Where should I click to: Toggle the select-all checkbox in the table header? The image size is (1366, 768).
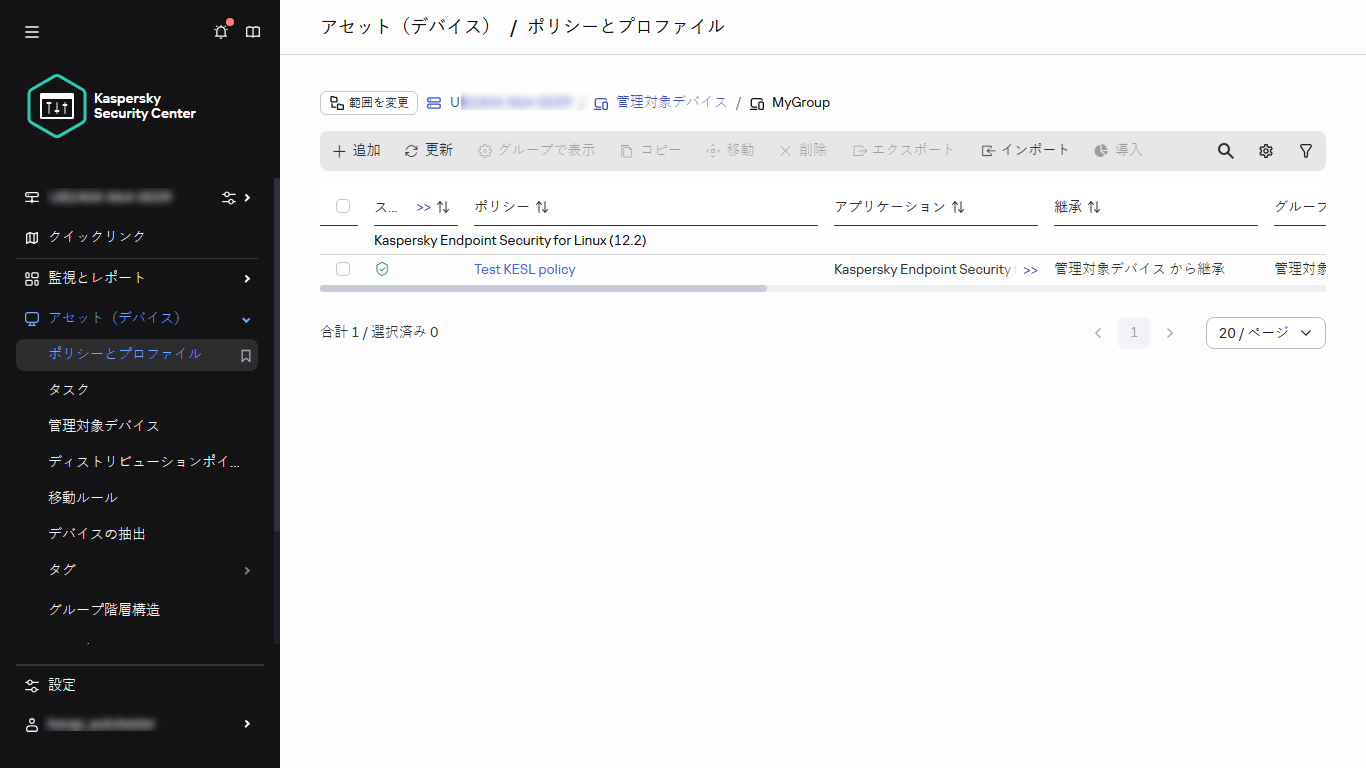click(x=343, y=206)
